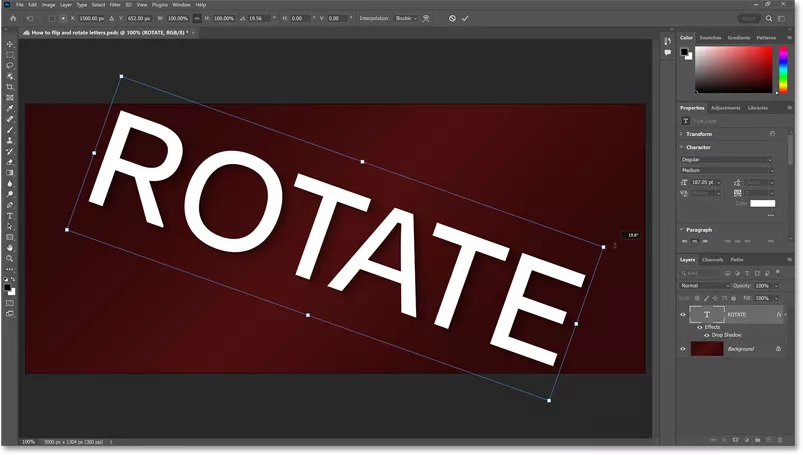Select the Rectangular Marquee tool
This screenshot has width=803, height=455.
coord(10,55)
